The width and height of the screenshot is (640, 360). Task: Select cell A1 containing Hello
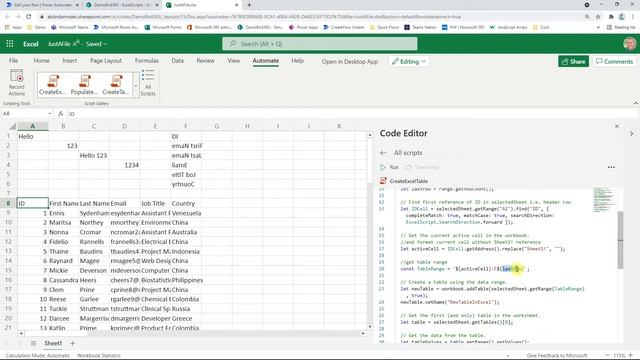pos(33,136)
